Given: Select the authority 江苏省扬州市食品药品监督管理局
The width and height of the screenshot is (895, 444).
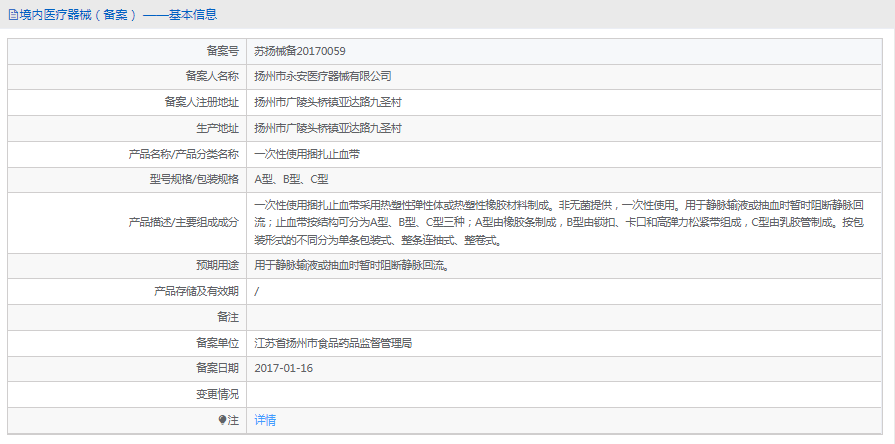Looking at the screenshot, I should coord(333,343).
